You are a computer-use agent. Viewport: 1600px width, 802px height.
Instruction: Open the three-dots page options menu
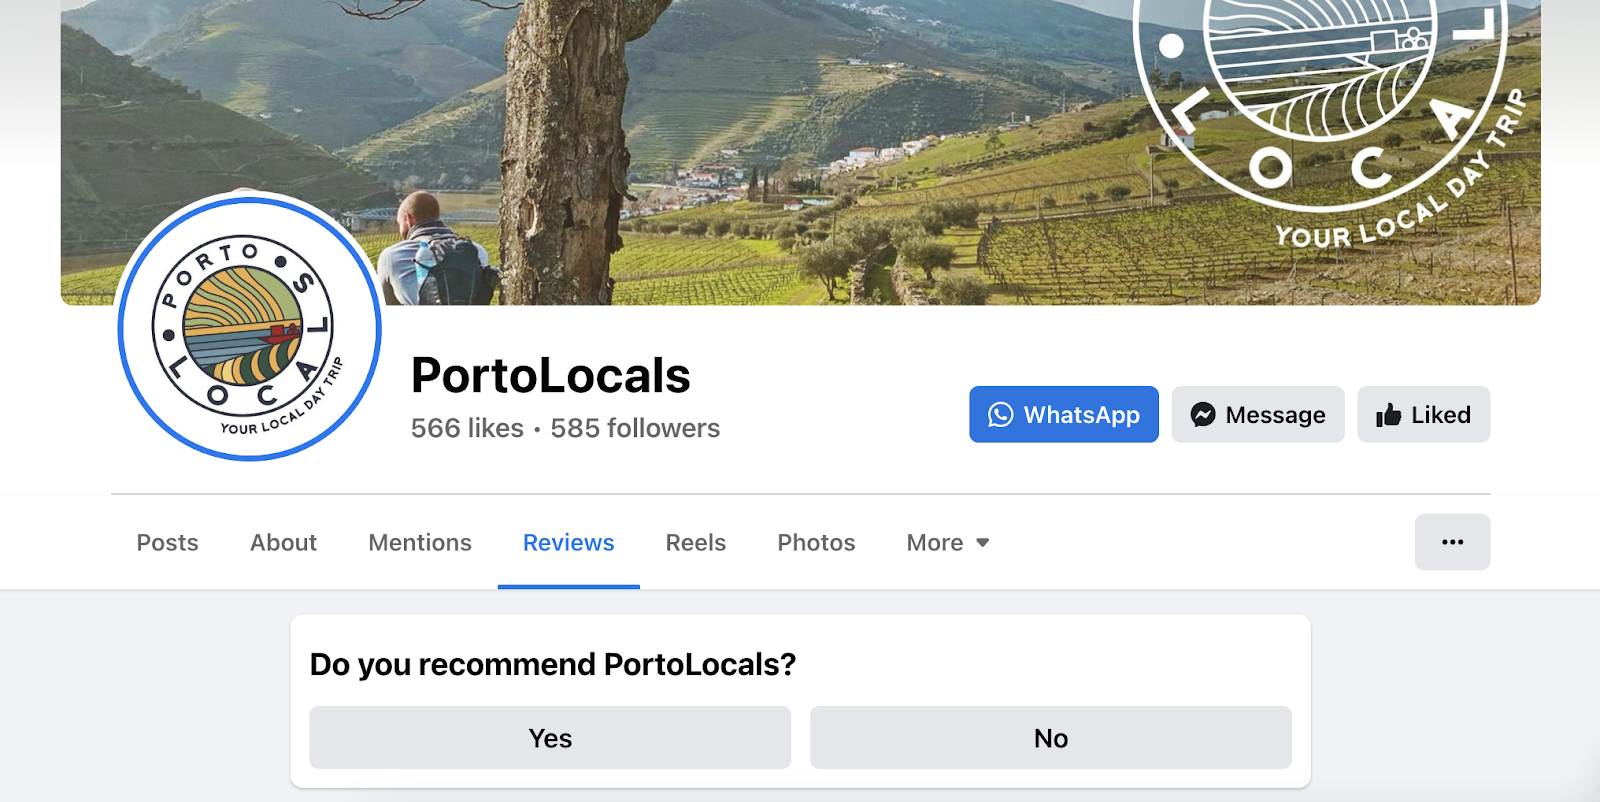point(1452,542)
